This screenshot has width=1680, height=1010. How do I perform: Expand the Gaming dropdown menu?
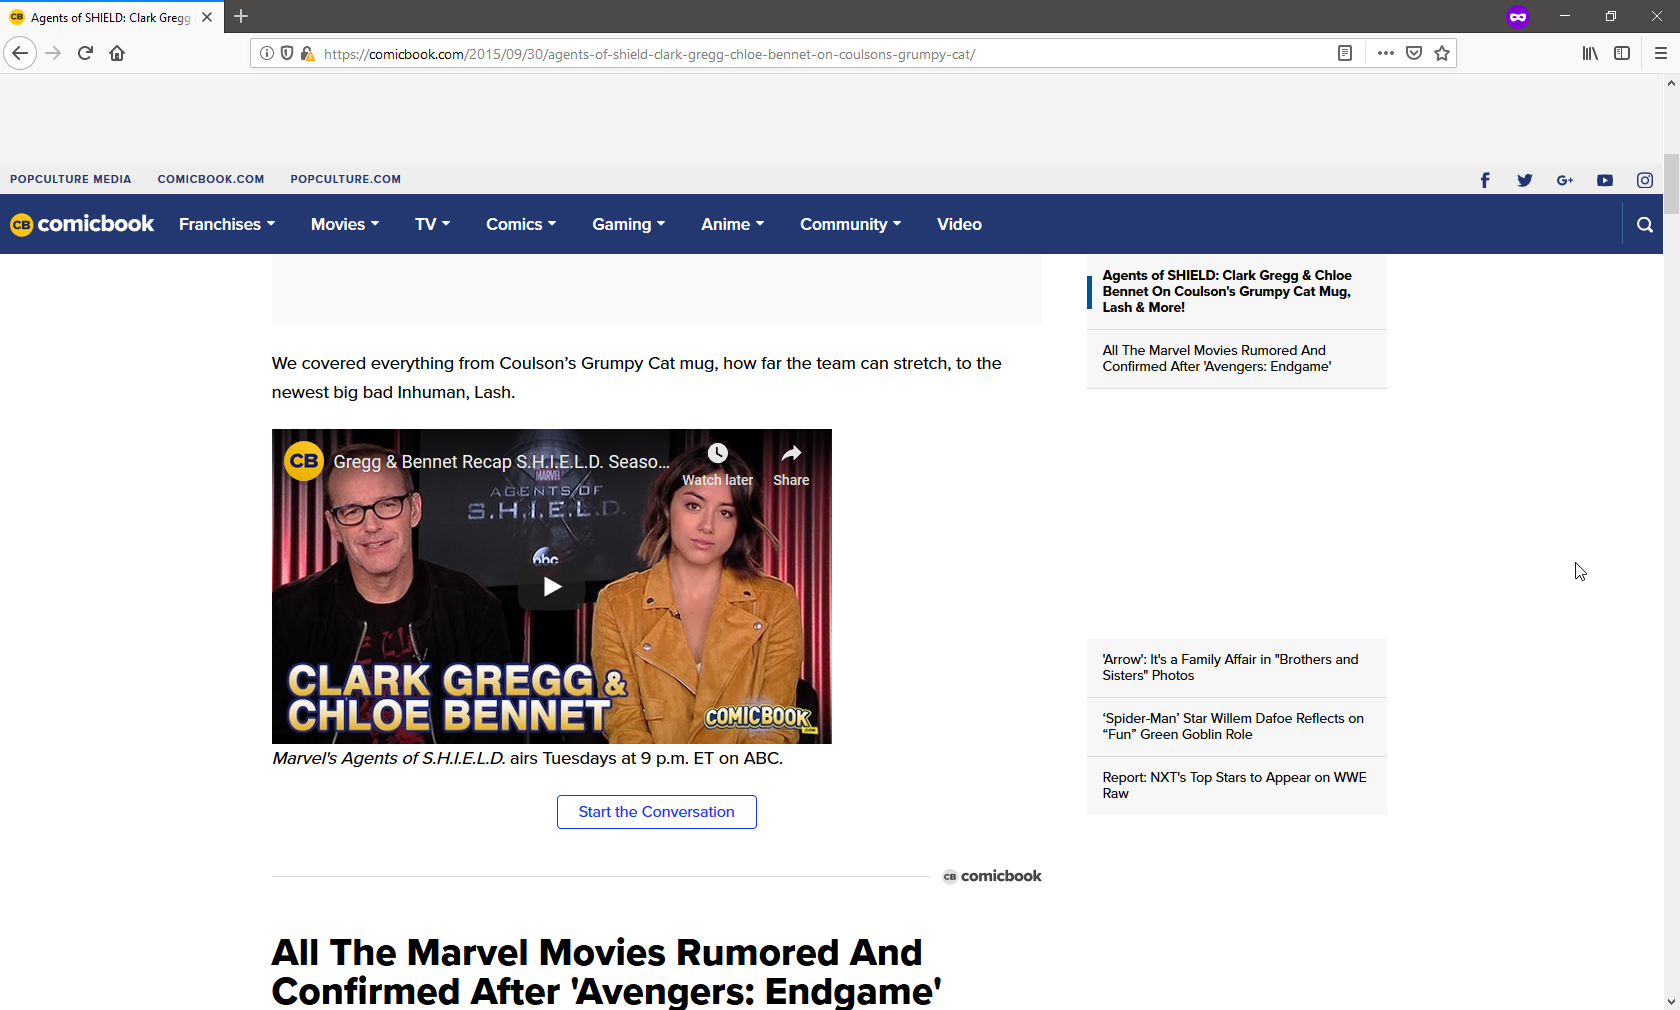[628, 224]
